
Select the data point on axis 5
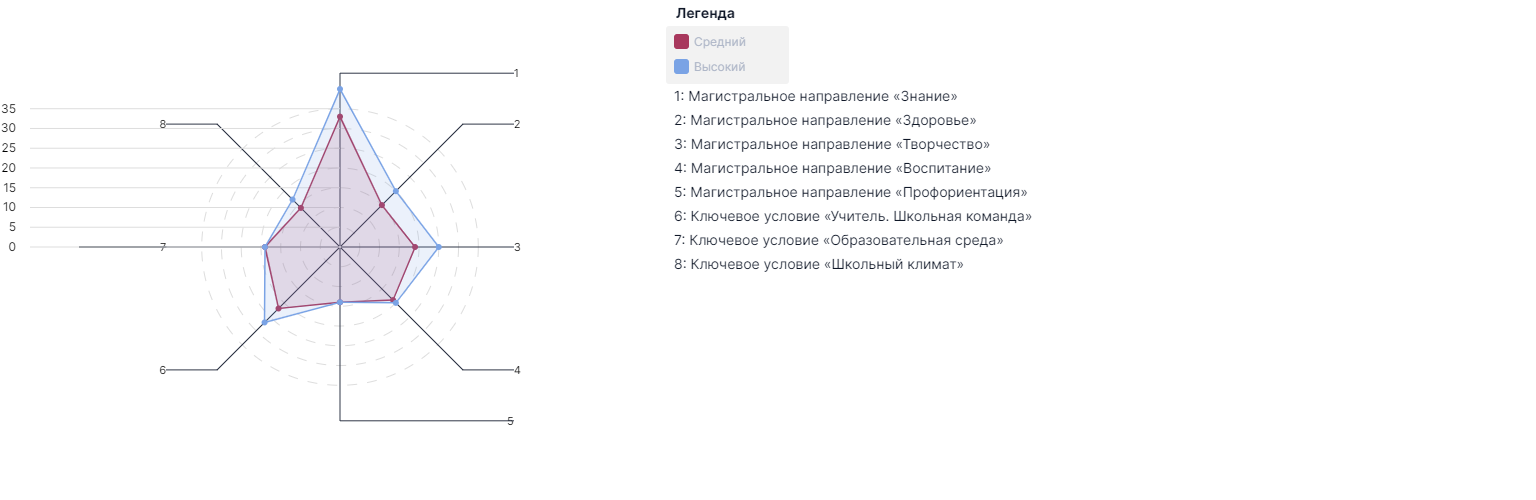click(340, 302)
